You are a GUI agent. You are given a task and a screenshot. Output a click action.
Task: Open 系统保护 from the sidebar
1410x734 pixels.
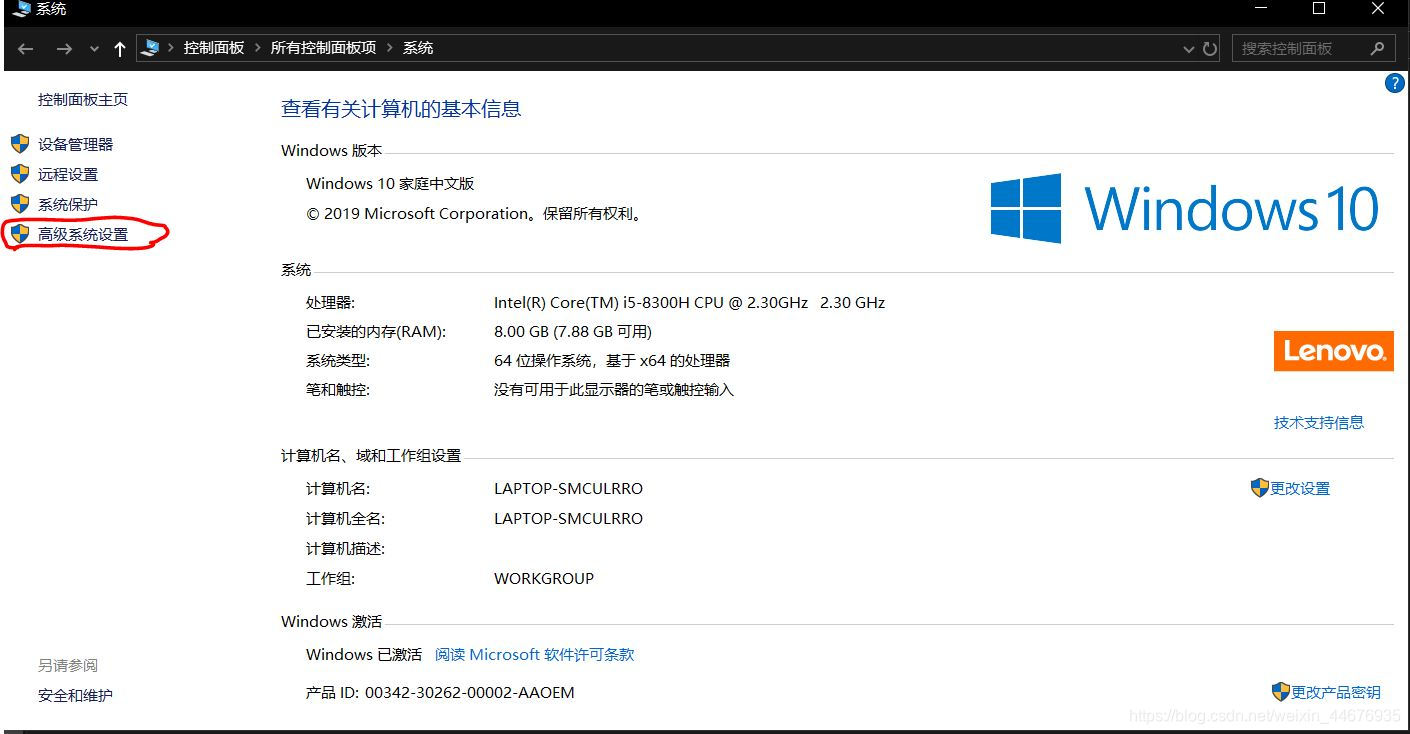[68, 204]
